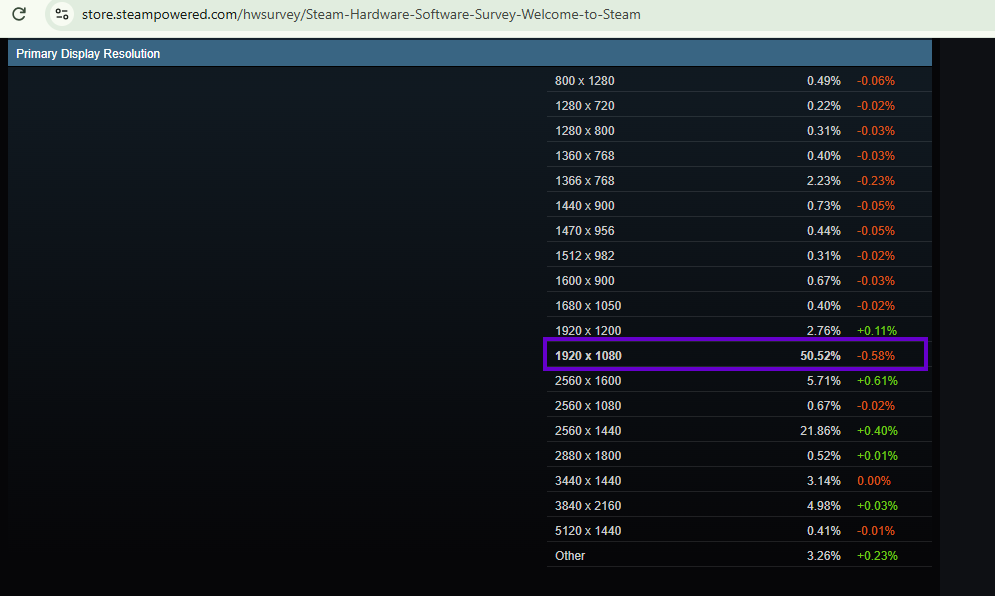The height and width of the screenshot is (596, 995).
Task: Click the 2.23% share value
Action: [824, 180]
